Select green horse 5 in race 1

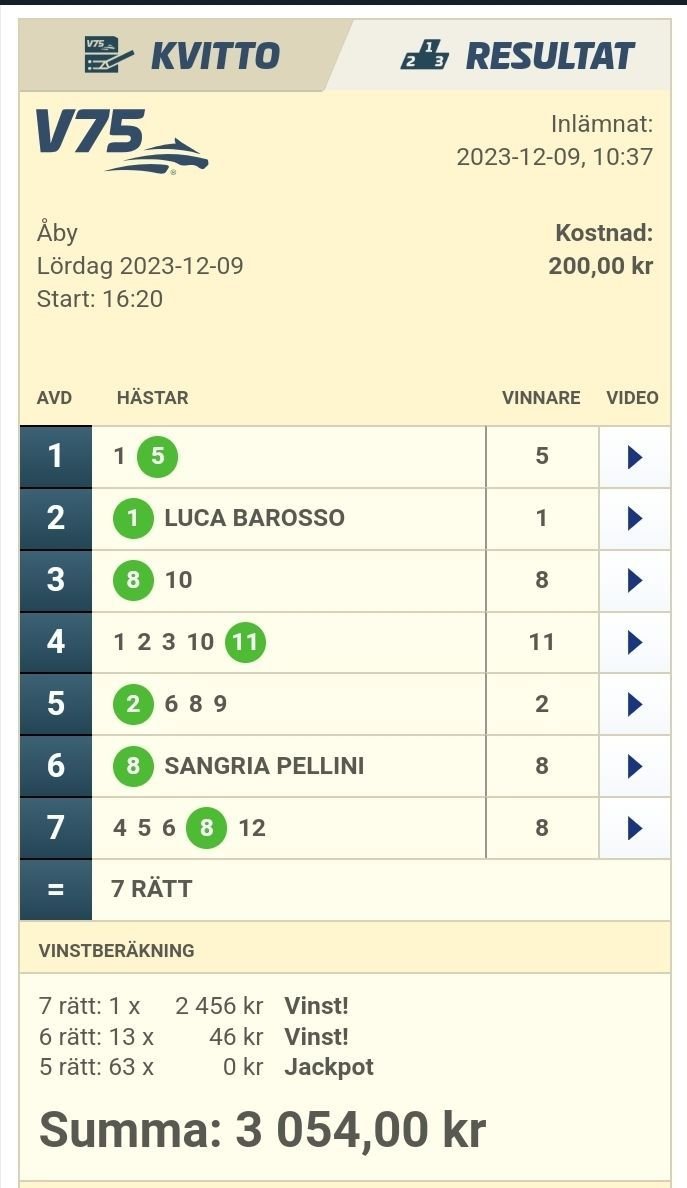point(157,457)
